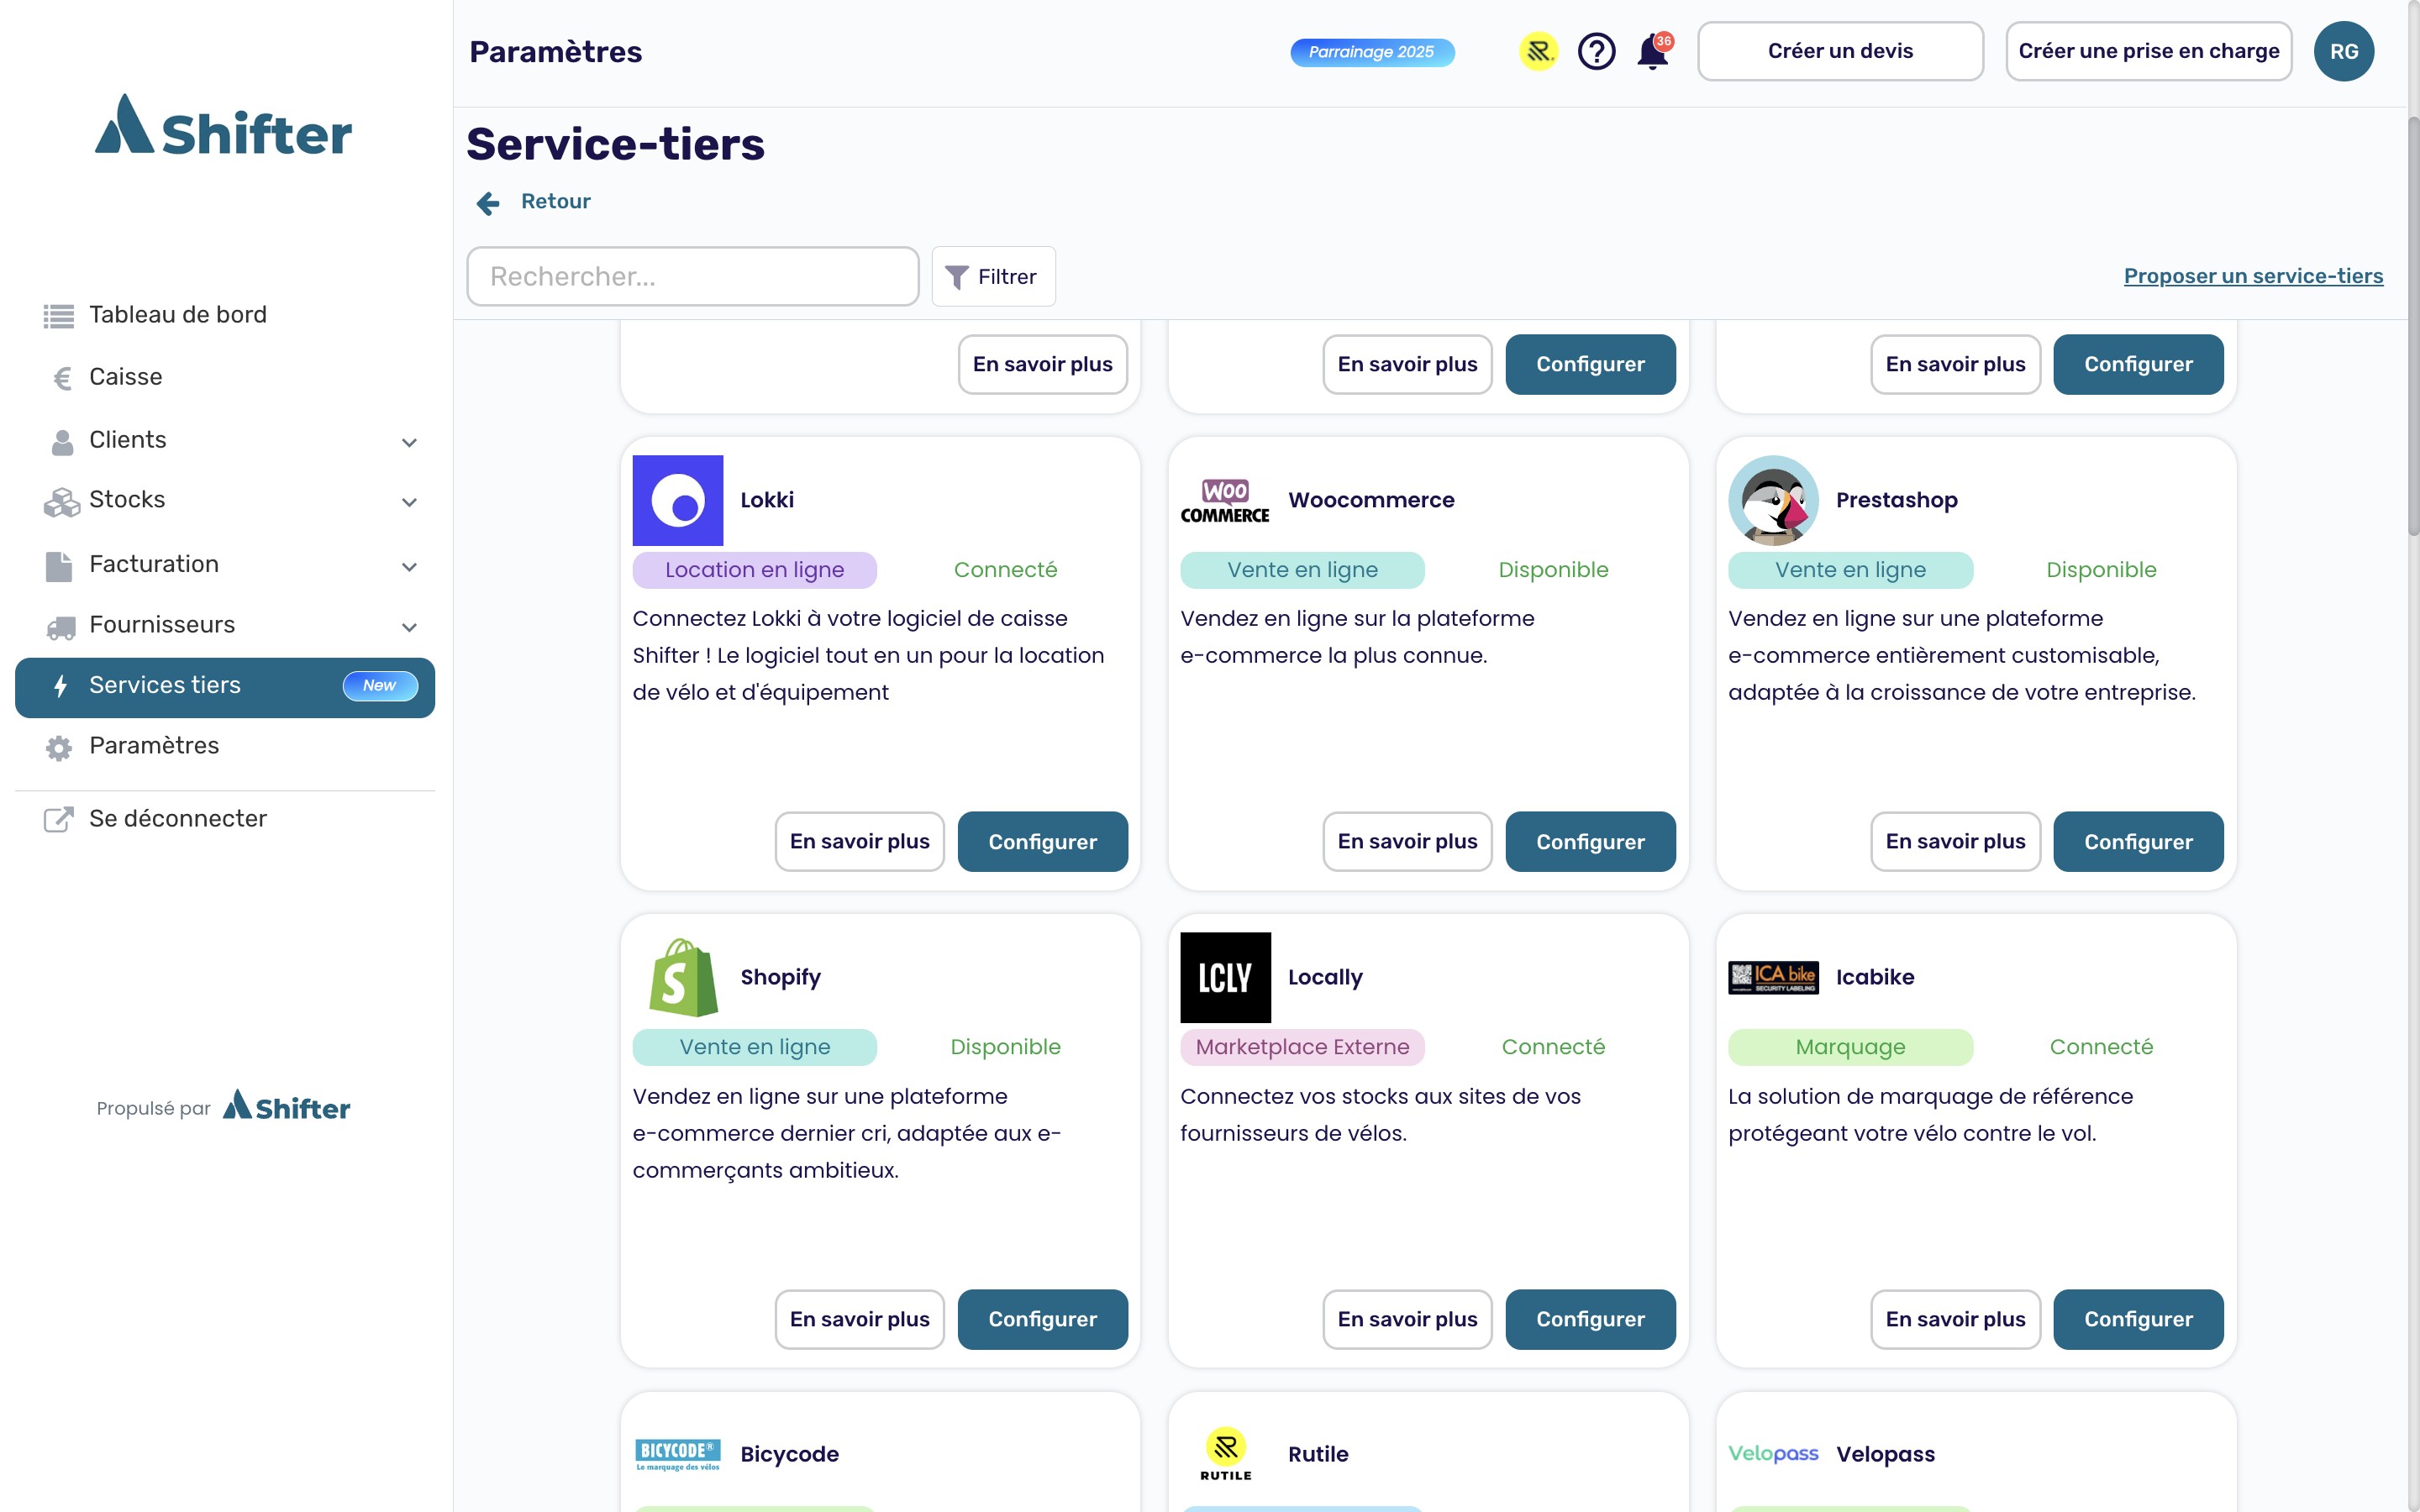This screenshot has width=2420, height=1512.
Task: Click the Prestashop penguin logo
Action: click(x=1773, y=500)
